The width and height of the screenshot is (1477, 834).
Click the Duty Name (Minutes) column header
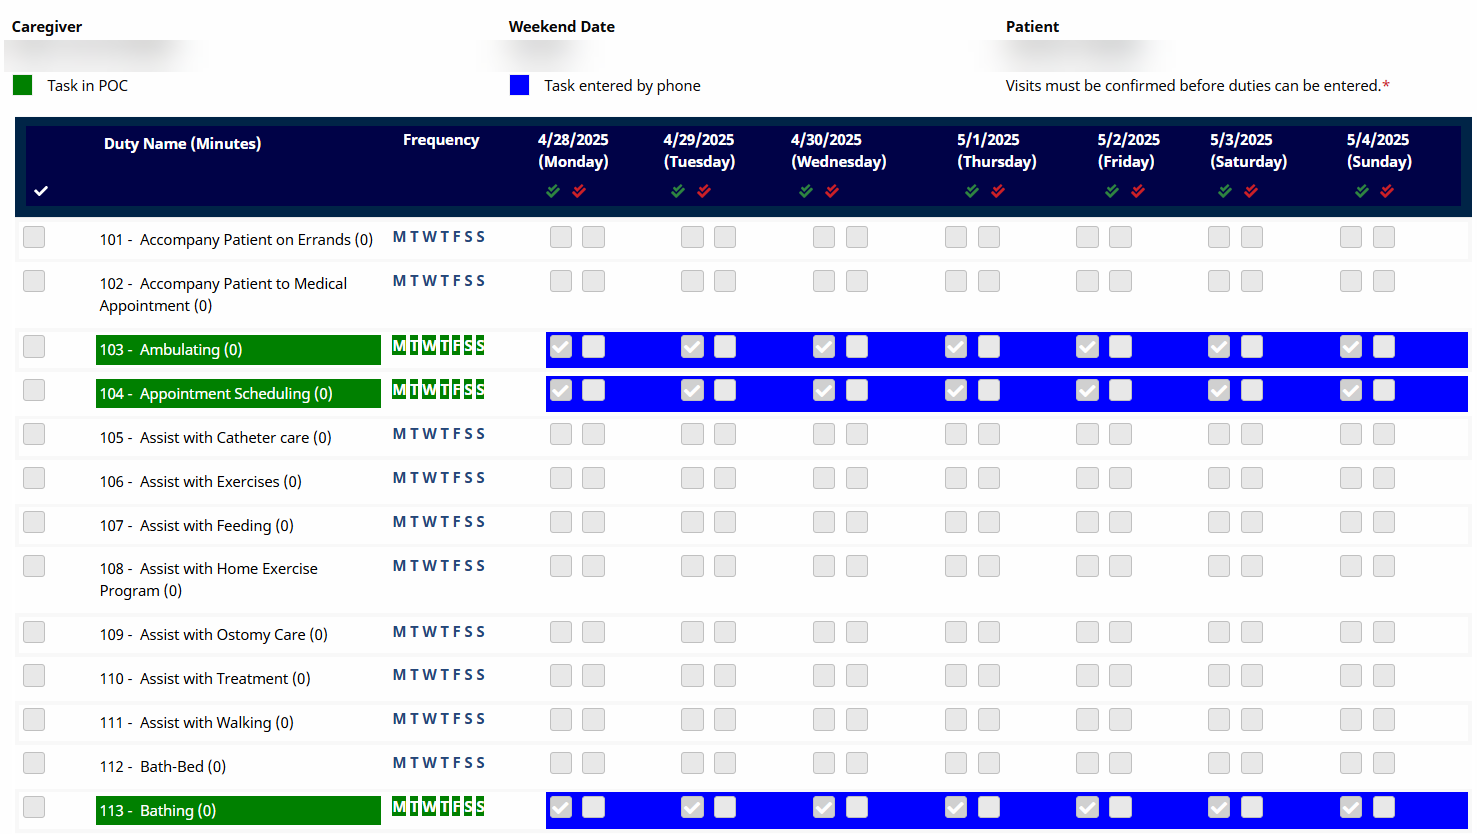182,144
